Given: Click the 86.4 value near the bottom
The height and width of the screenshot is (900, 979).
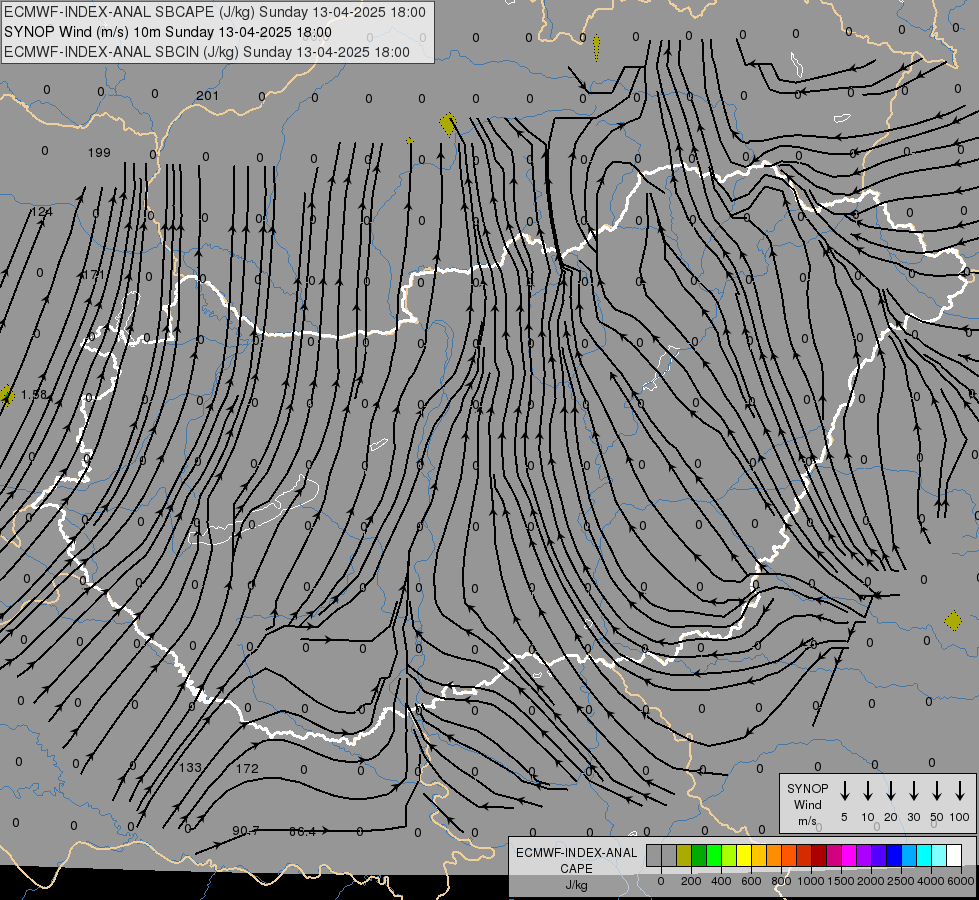Looking at the screenshot, I should click(302, 831).
